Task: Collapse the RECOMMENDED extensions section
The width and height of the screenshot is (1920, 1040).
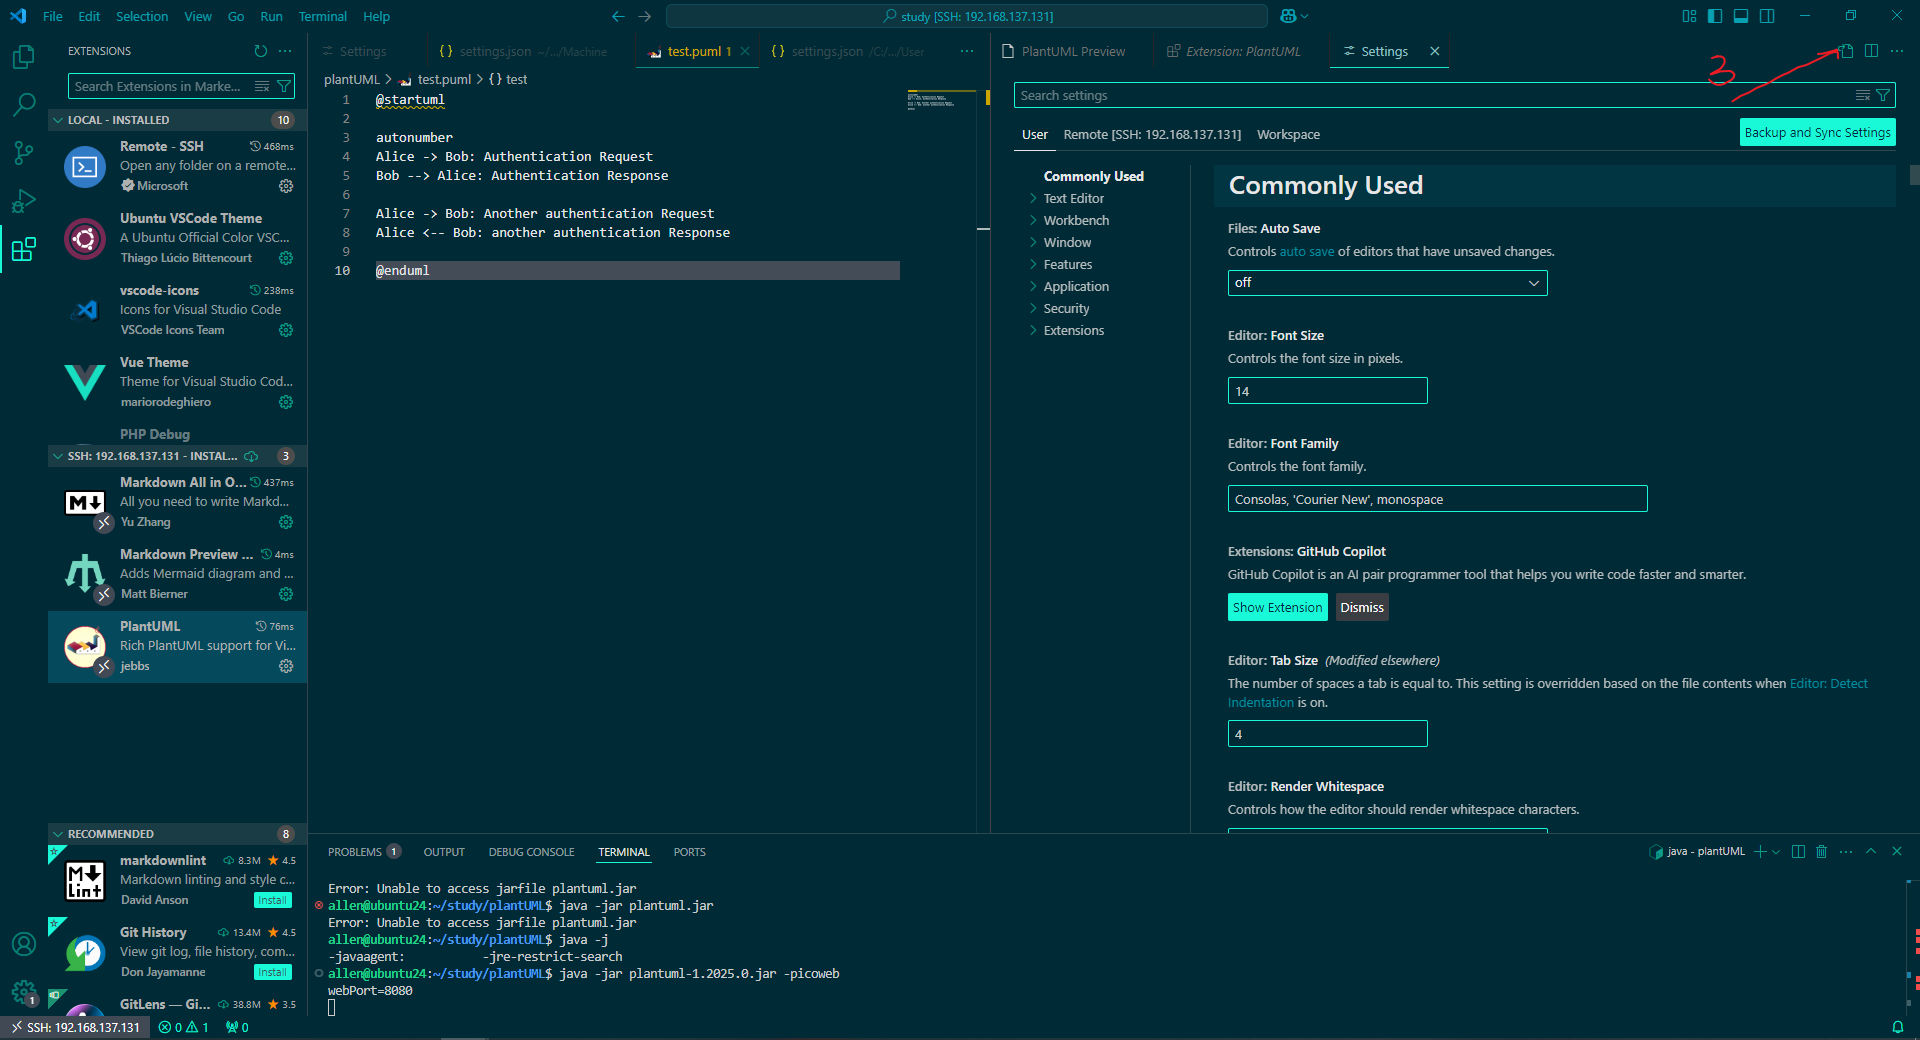Action: point(110,833)
